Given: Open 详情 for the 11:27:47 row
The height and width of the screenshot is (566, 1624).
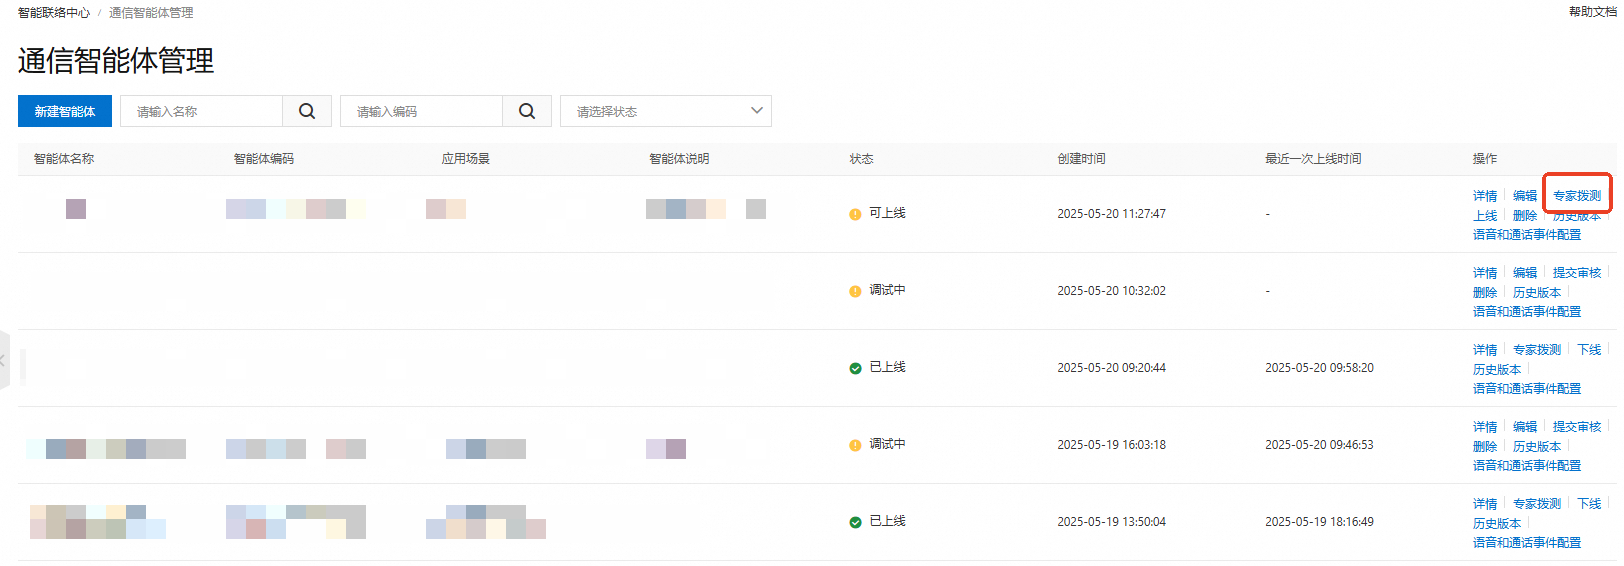Looking at the screenshot, I should [x=1485, y=196].
